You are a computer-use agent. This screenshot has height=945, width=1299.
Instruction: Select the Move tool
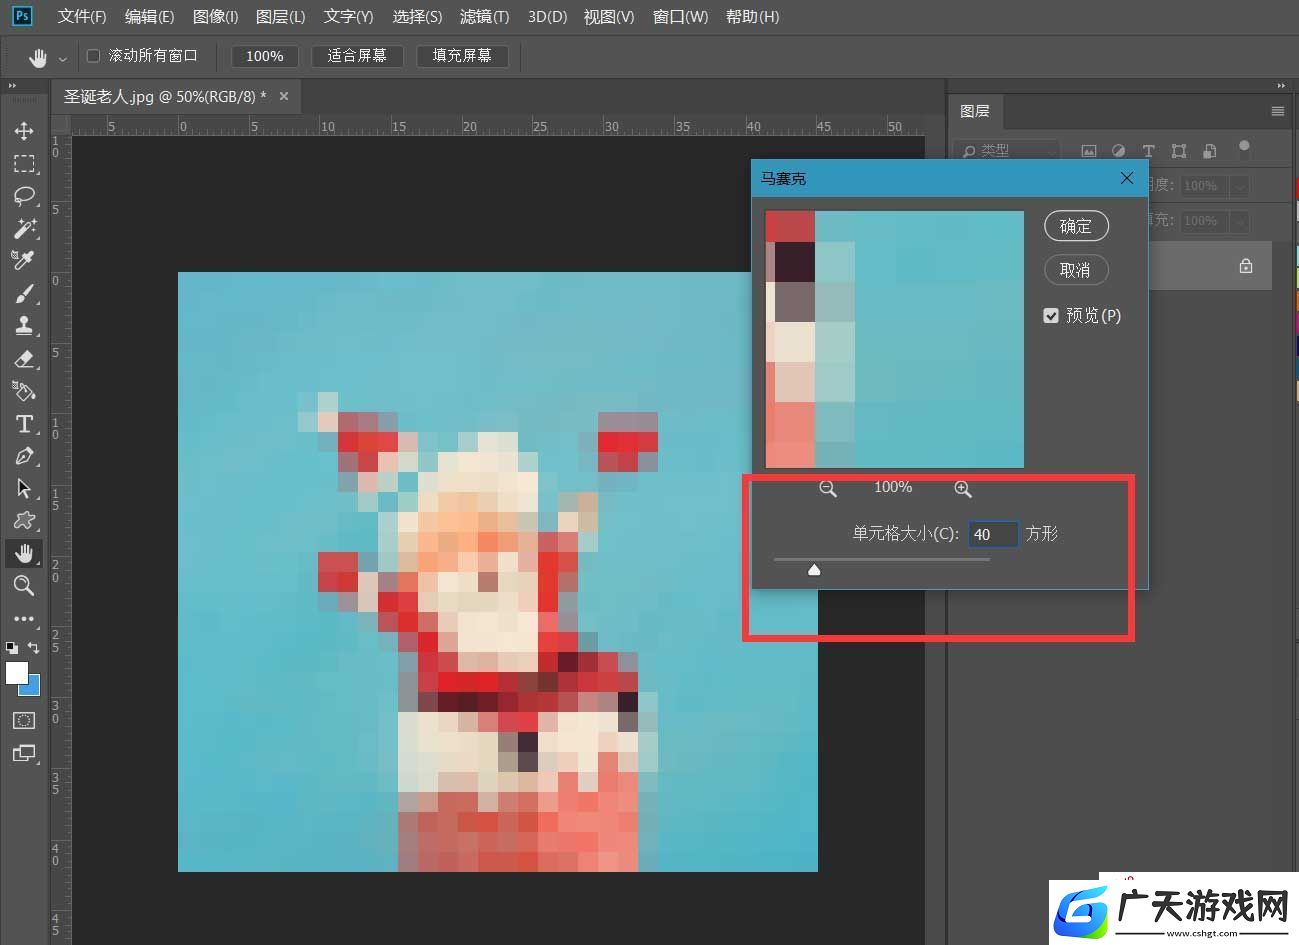point(24,131)
